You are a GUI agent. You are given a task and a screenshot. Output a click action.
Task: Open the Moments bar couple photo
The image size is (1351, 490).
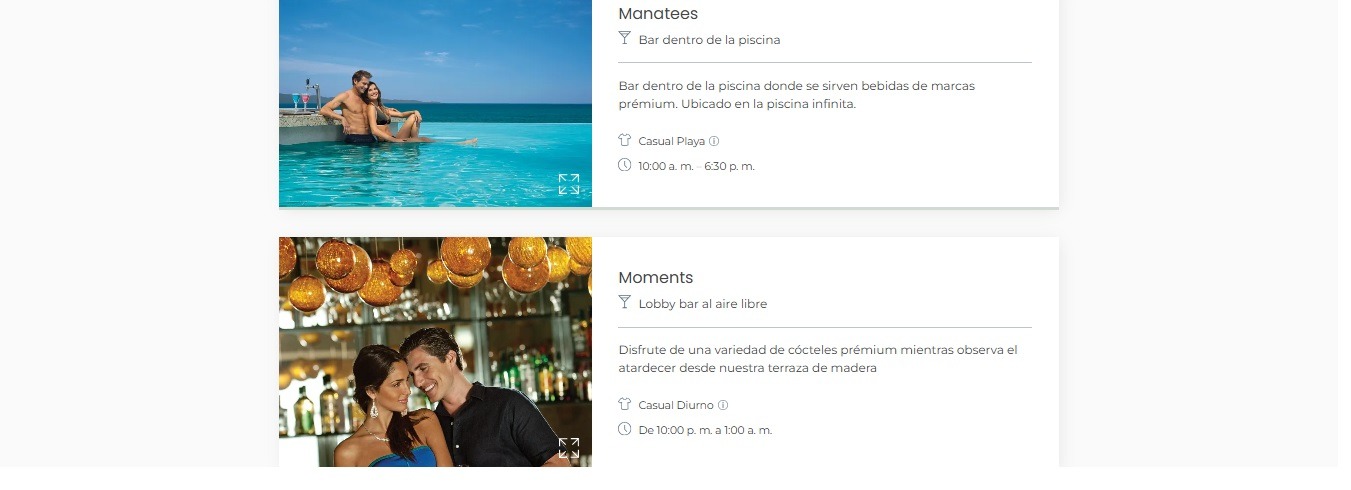pos(435,352)
